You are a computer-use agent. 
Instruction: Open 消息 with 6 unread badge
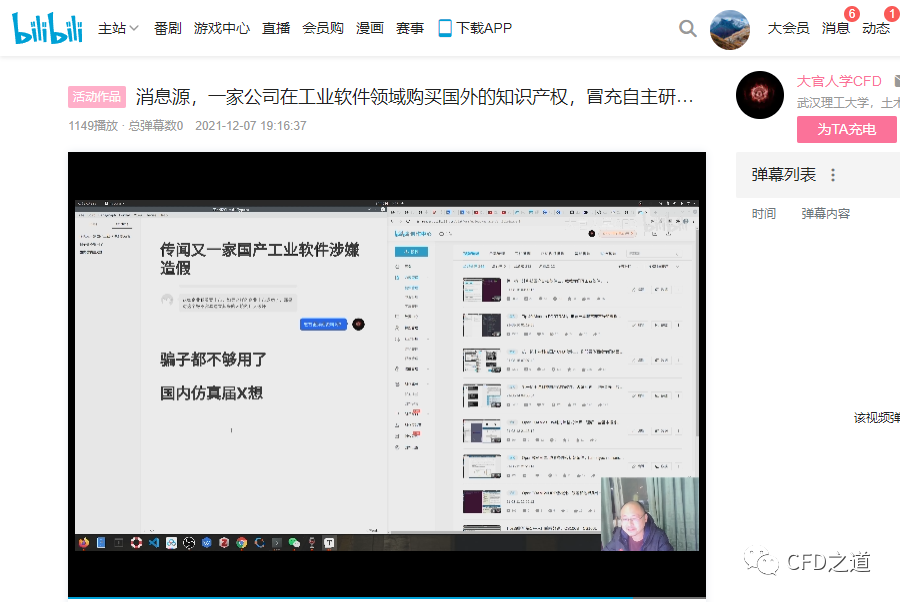point(836,28)
